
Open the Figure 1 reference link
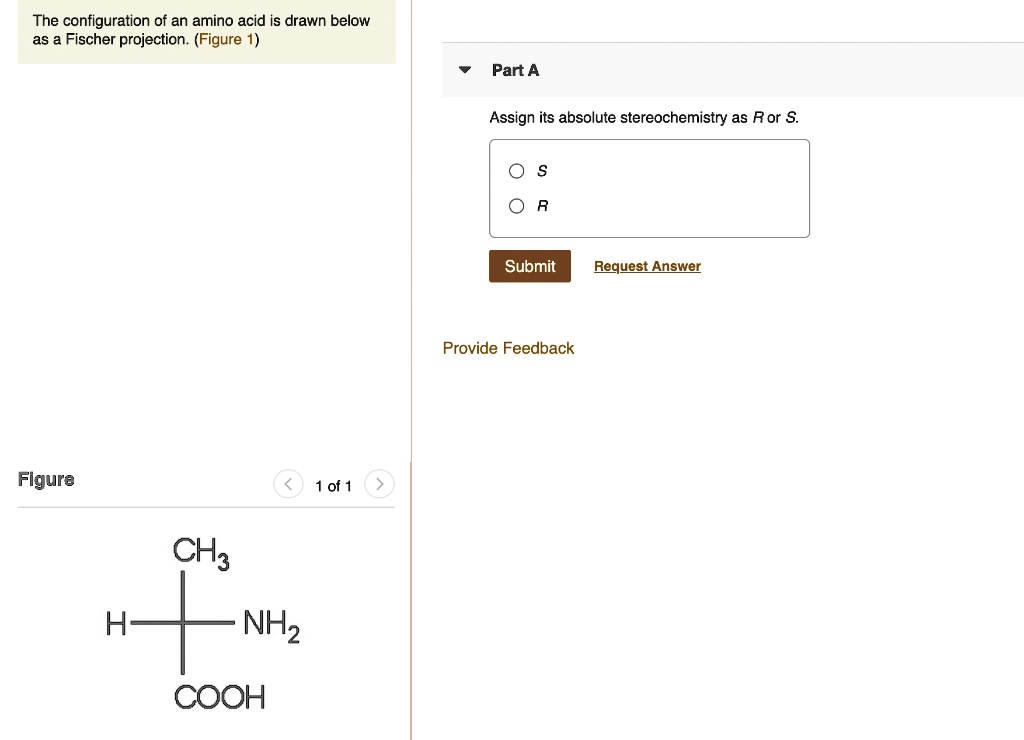(225, 39)
